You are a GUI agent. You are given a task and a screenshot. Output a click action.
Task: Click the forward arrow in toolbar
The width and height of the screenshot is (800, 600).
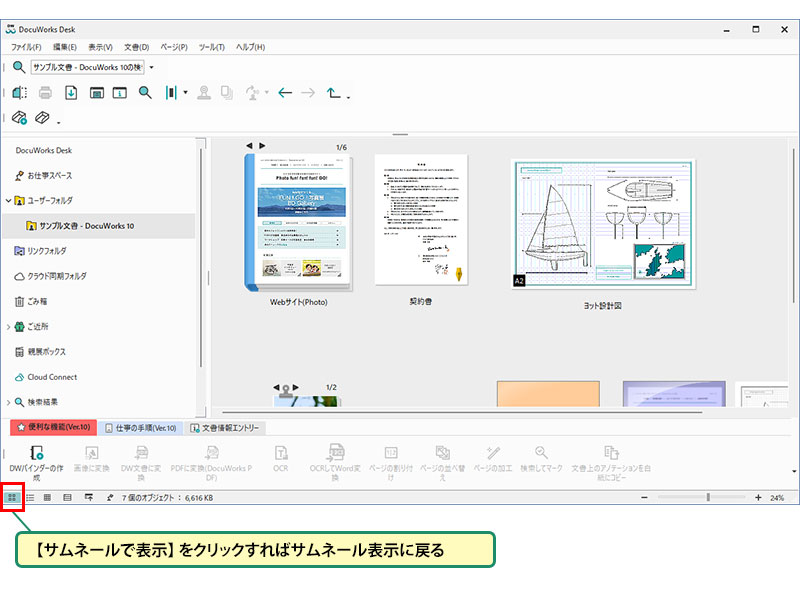(x=308, y=93)
